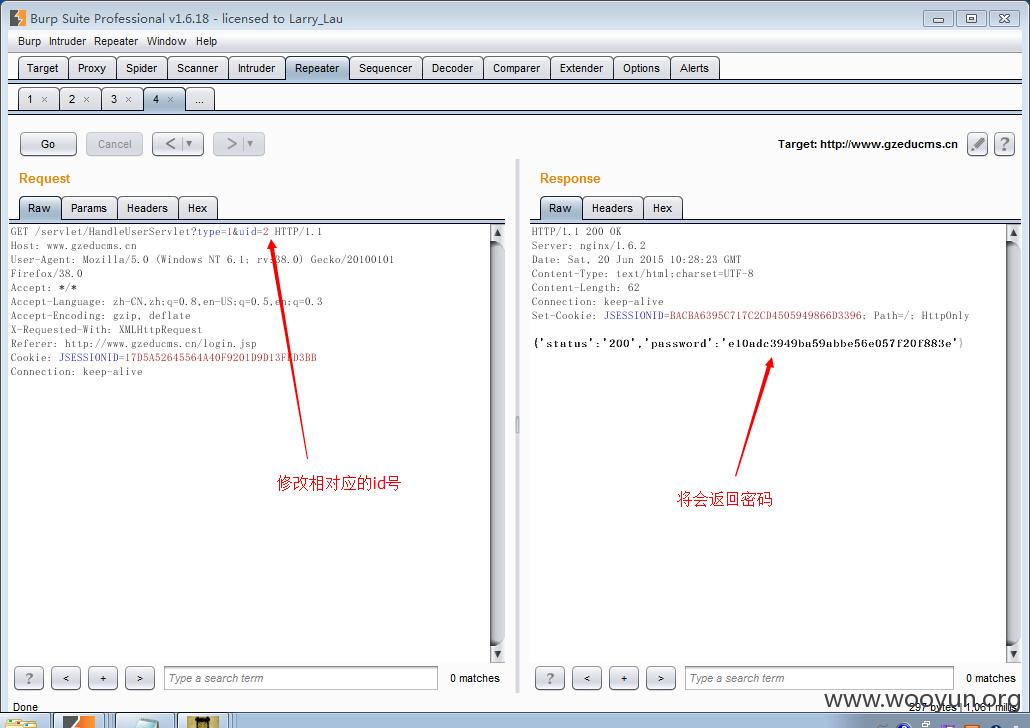Go to previous match in request search
The image size is (1030, 728).
66,678
